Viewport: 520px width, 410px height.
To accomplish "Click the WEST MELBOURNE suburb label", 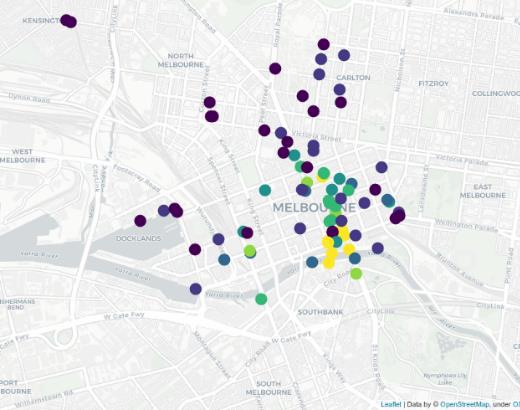I will 22,156.
